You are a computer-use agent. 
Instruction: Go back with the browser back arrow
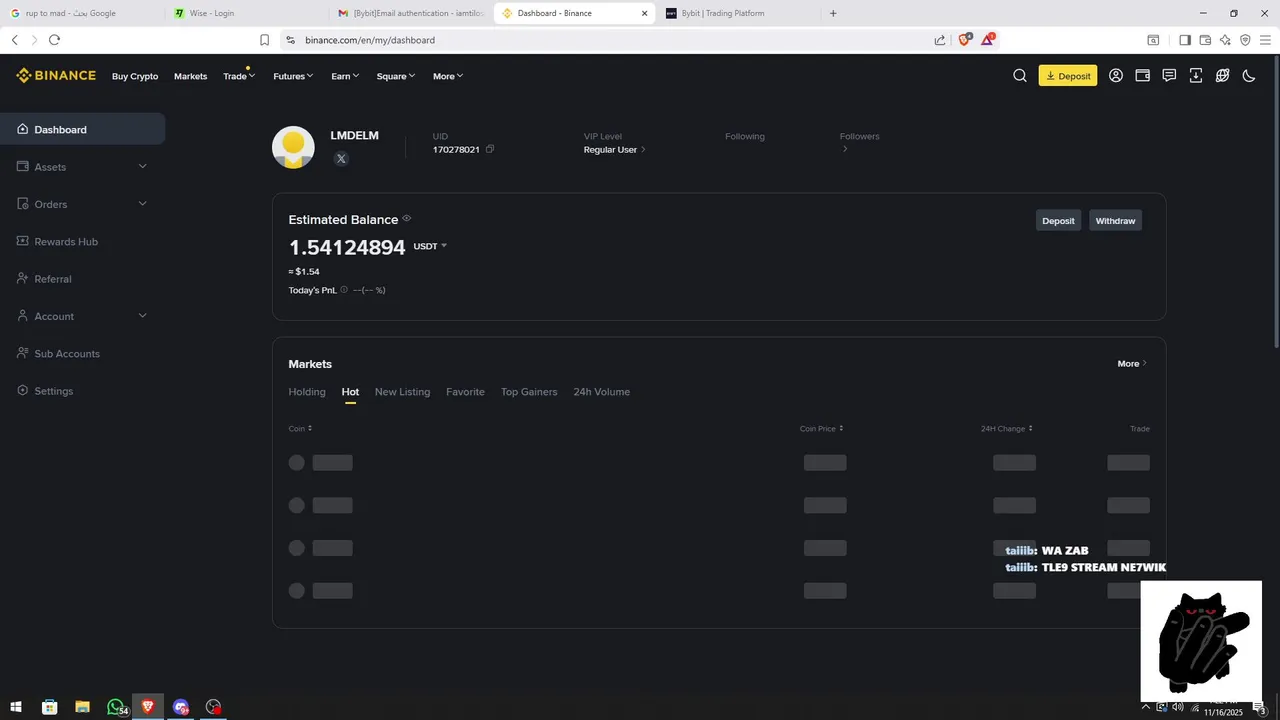pos(14,40)
